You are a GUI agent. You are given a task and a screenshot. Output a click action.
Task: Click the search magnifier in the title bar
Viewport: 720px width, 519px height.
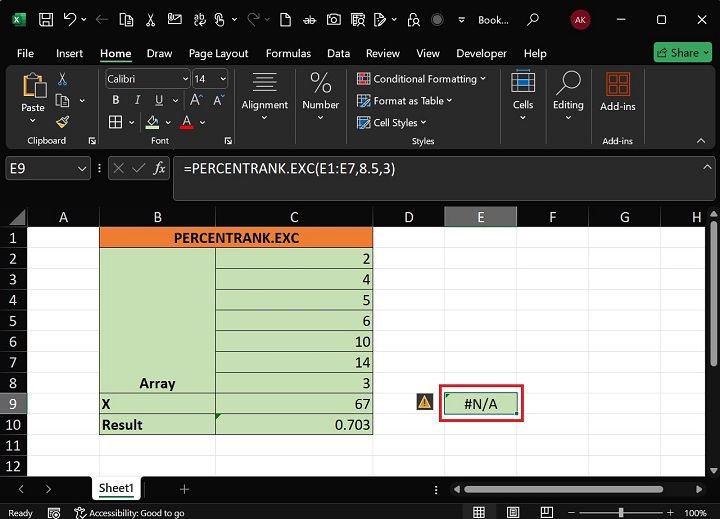533,20
